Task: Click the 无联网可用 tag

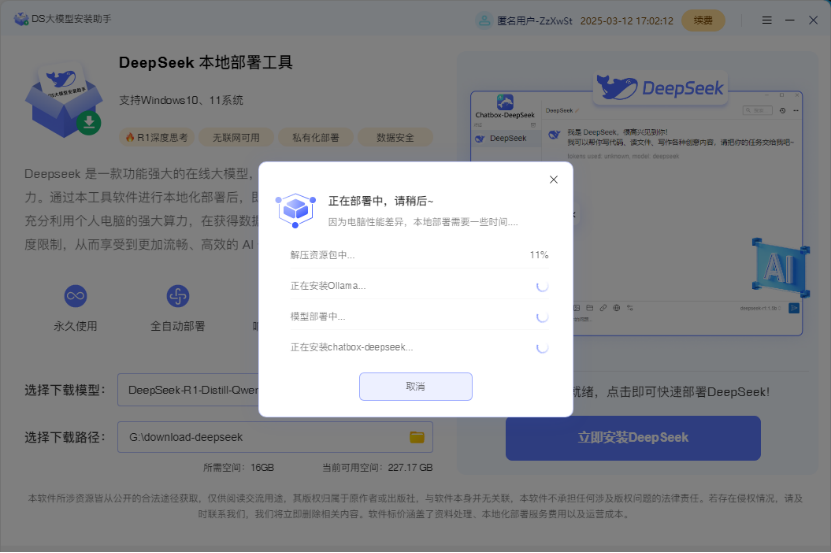Action: click(x=236, y=138)
